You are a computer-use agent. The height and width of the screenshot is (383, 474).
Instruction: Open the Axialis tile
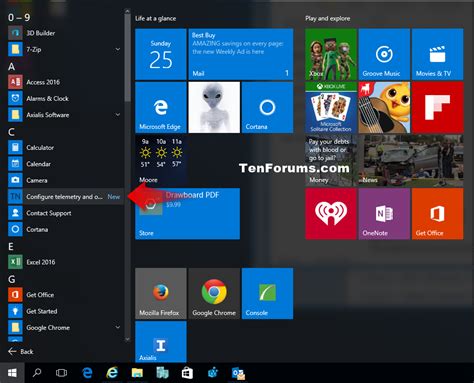pos(161,342)
